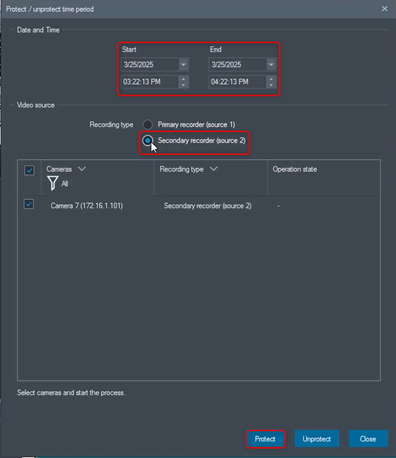Image resolution: width=396 pixels, height=458 pixels.
Task: Decrease the End time with down arrow
Action: pyautogui.click(x=271, y=85)
